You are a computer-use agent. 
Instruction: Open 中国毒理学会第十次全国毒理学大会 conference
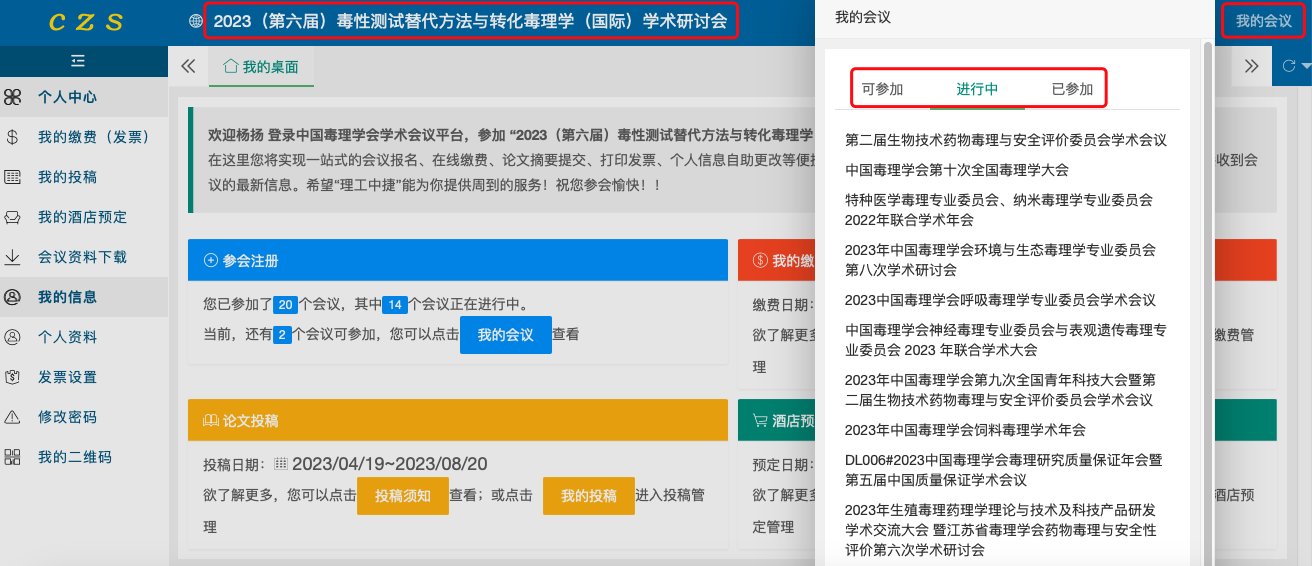click(x=956, y=170)
